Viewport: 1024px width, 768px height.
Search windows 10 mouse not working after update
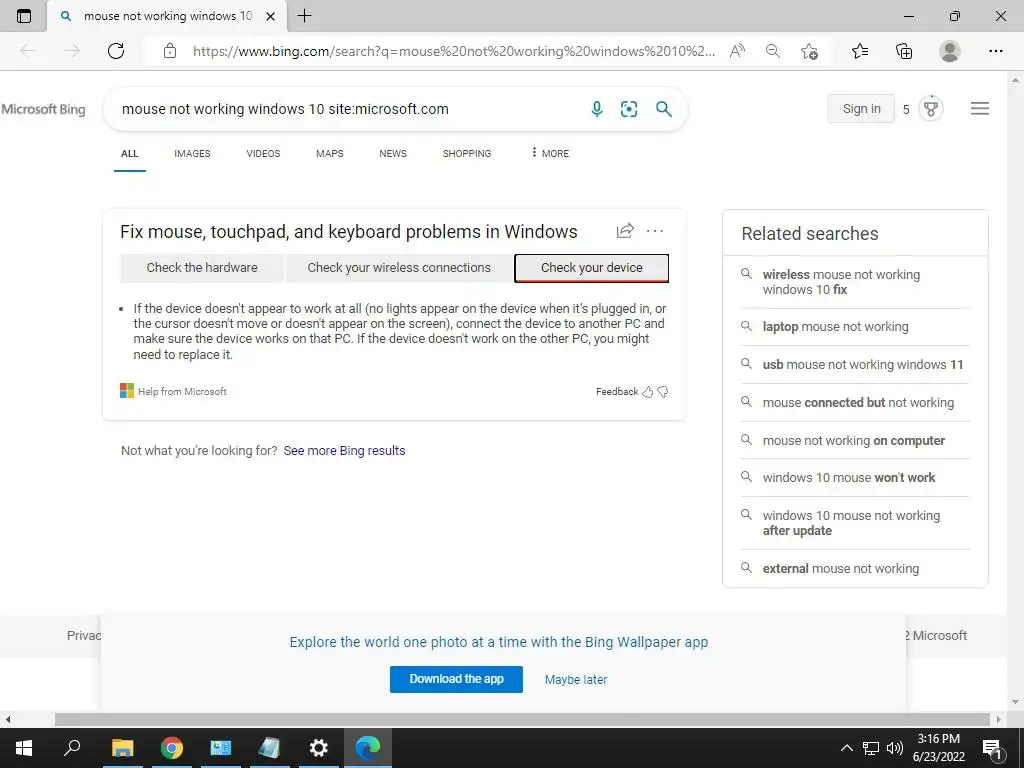click(x=852, y=523)
